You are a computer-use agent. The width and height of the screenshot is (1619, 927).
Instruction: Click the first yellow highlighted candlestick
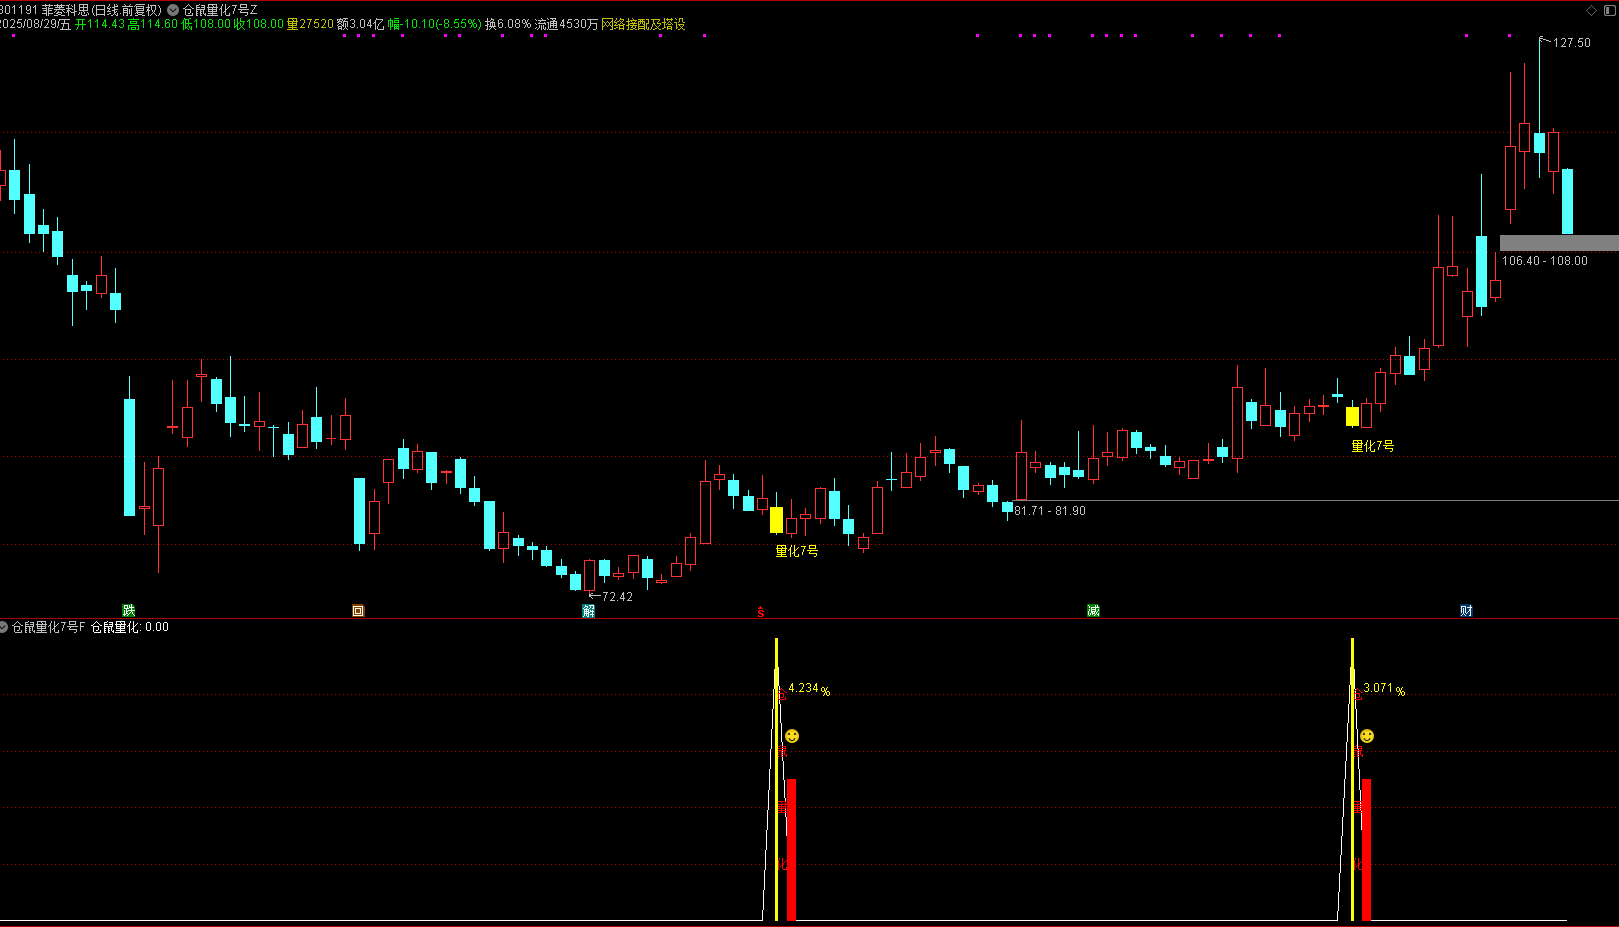coord(776,520)
